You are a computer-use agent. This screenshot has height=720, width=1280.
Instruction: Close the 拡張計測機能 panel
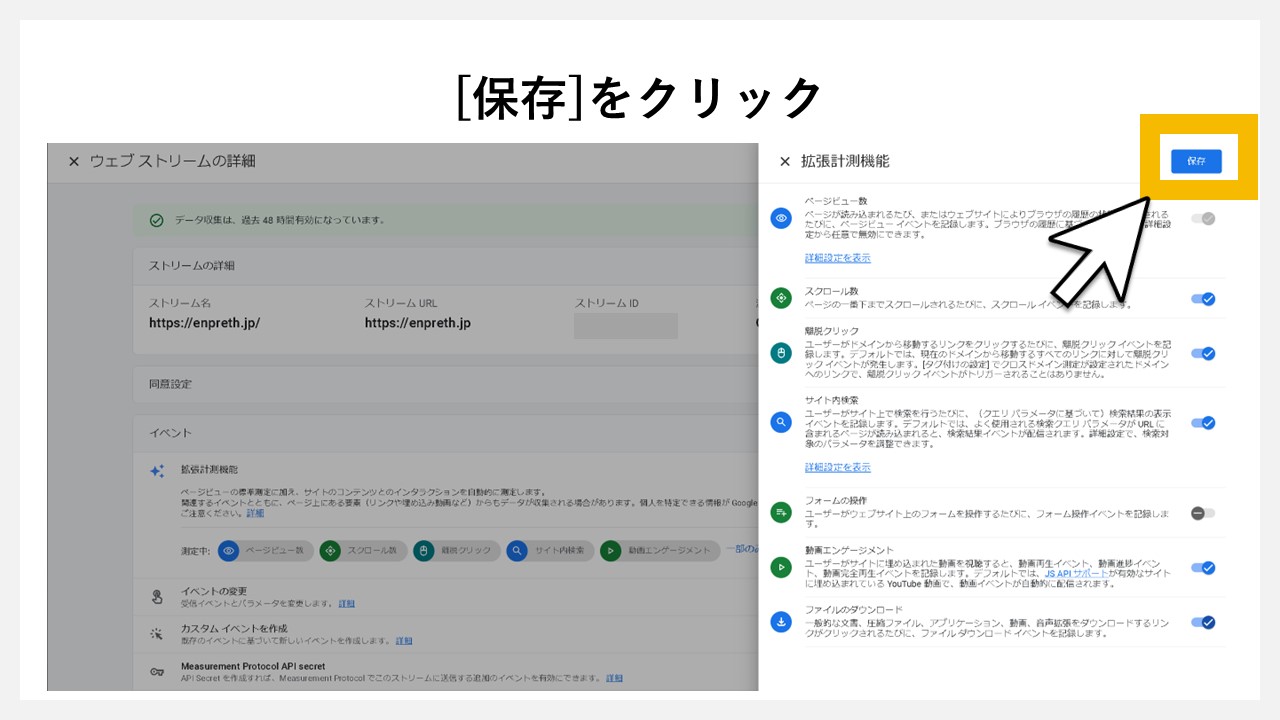(x=783, y=160)
